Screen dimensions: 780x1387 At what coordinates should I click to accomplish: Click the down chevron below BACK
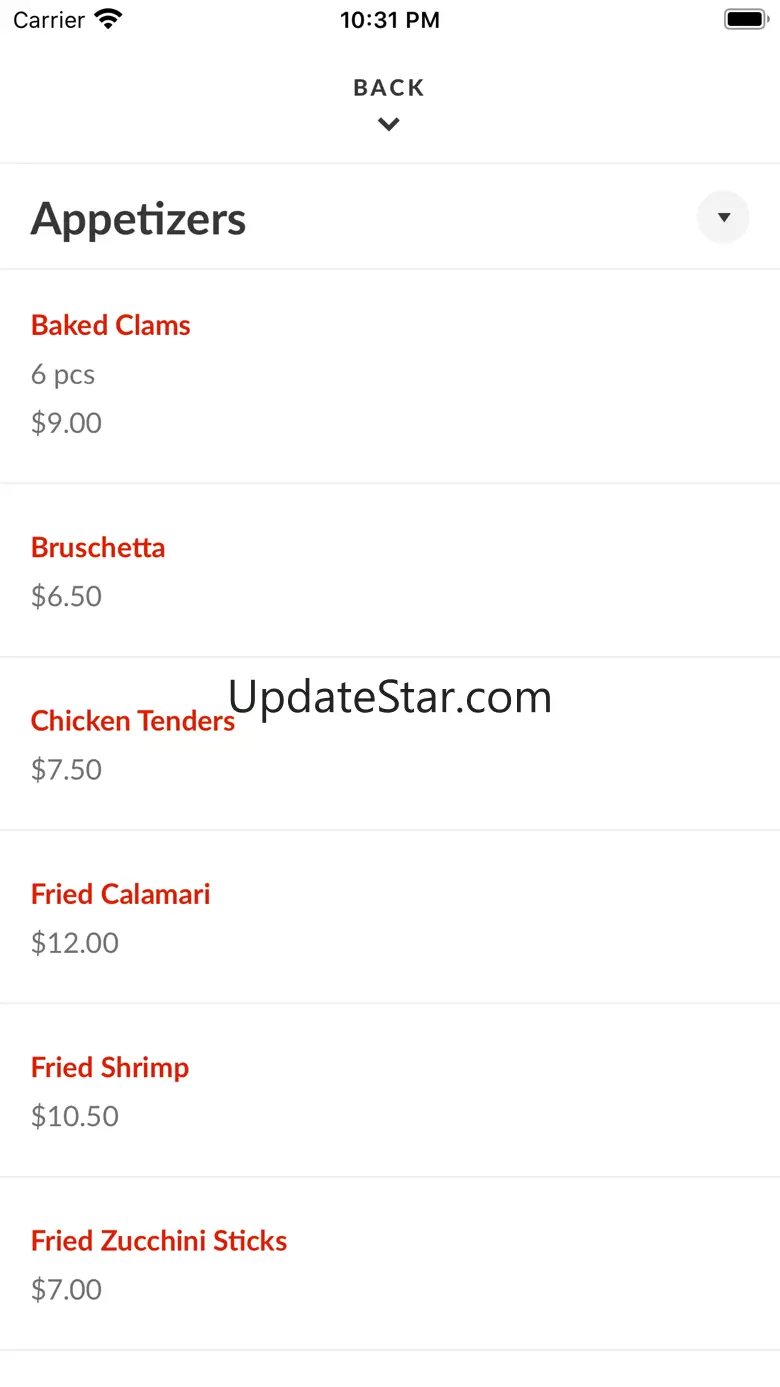389,125
